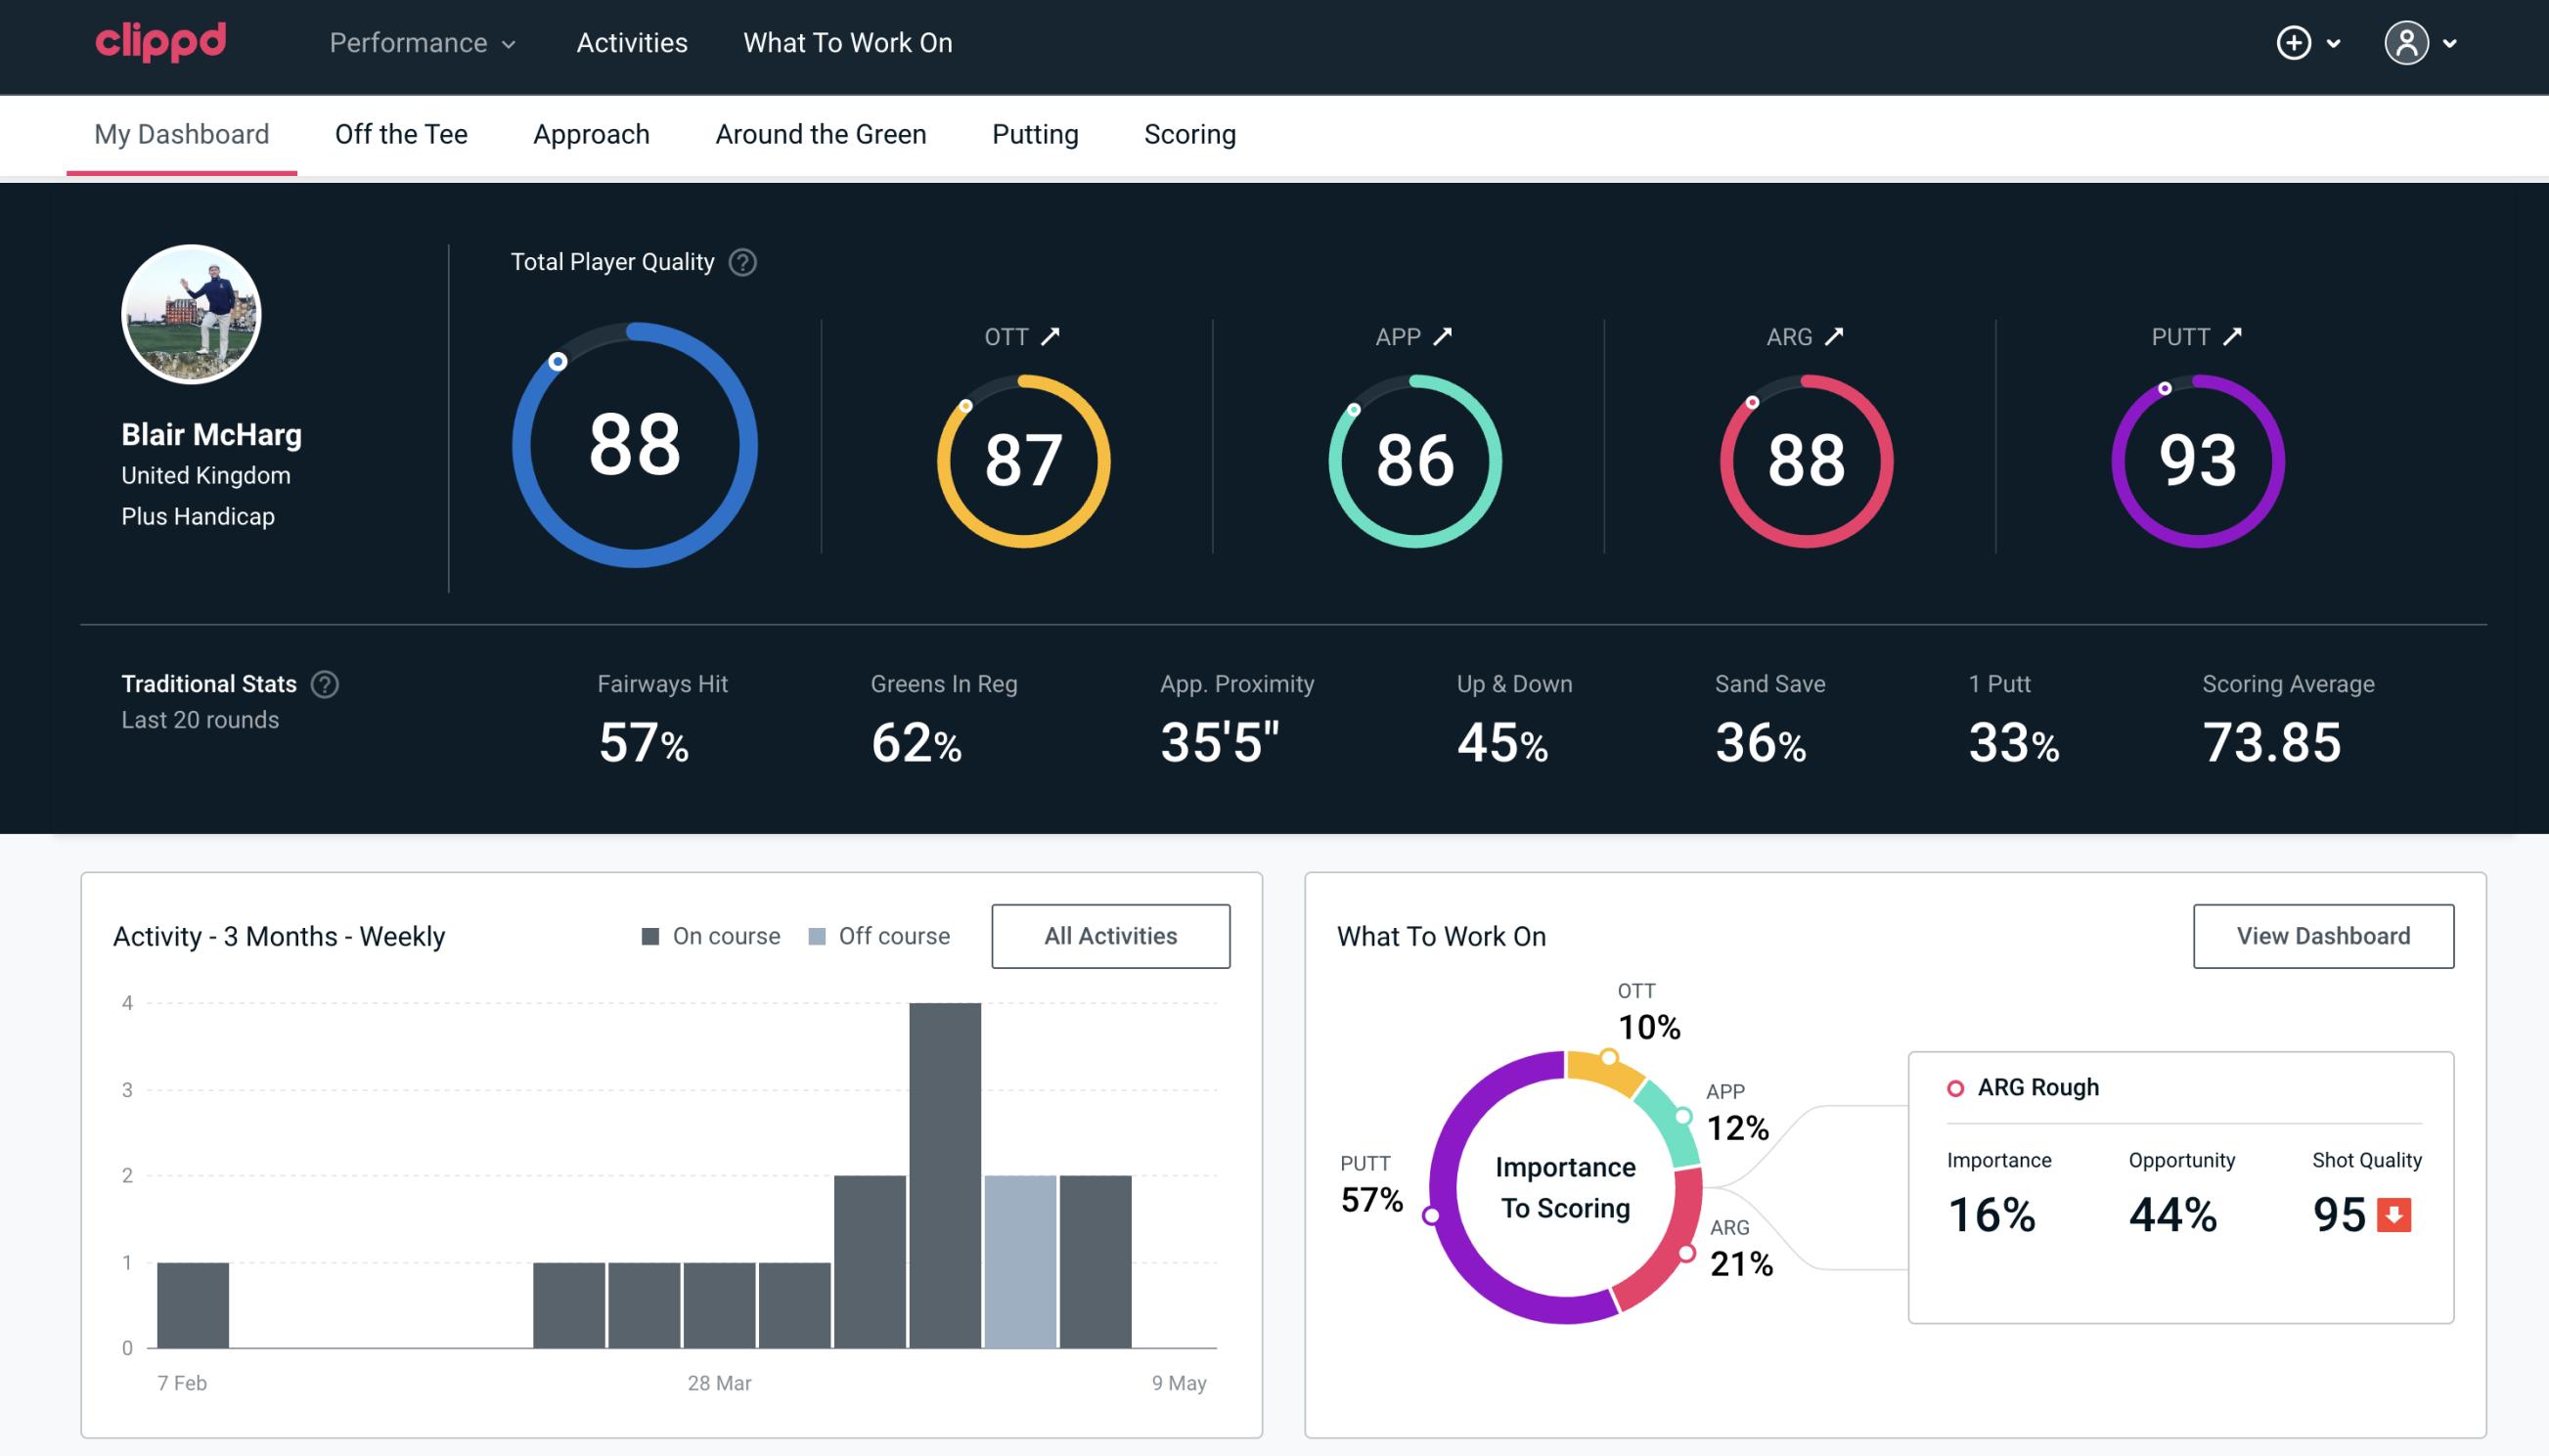Click the ARG upward trend arrow icon

[1835, 336]
